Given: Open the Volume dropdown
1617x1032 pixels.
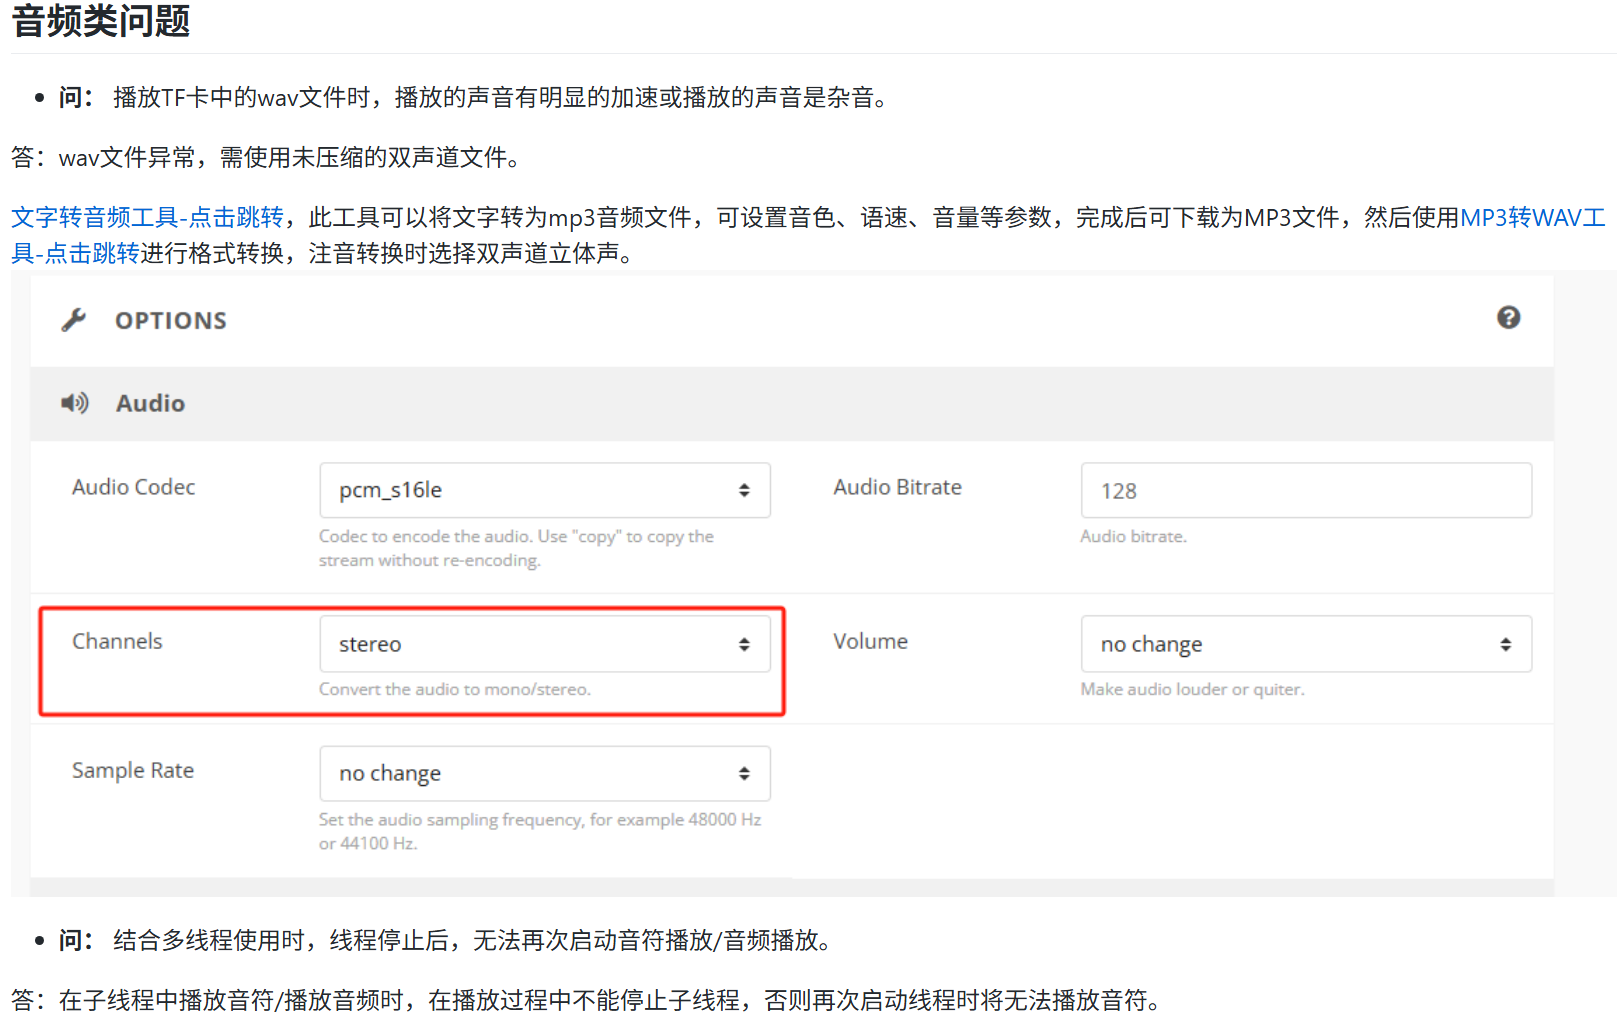Looking at the screenshot, I should pyautogui.click(x=1305, y=644).
